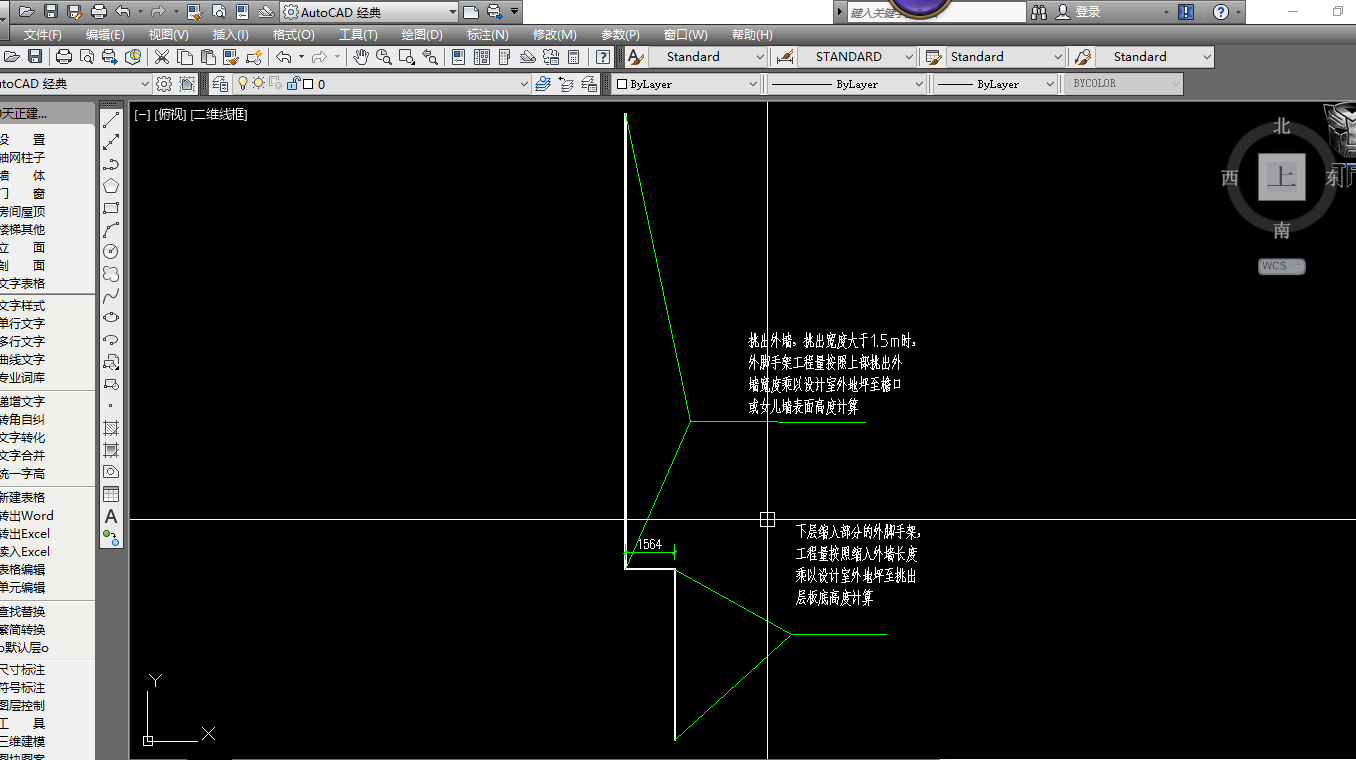Open the 帮助(H) menu
The width and height of the screenshot is (1356, 760).
point(753,35)
